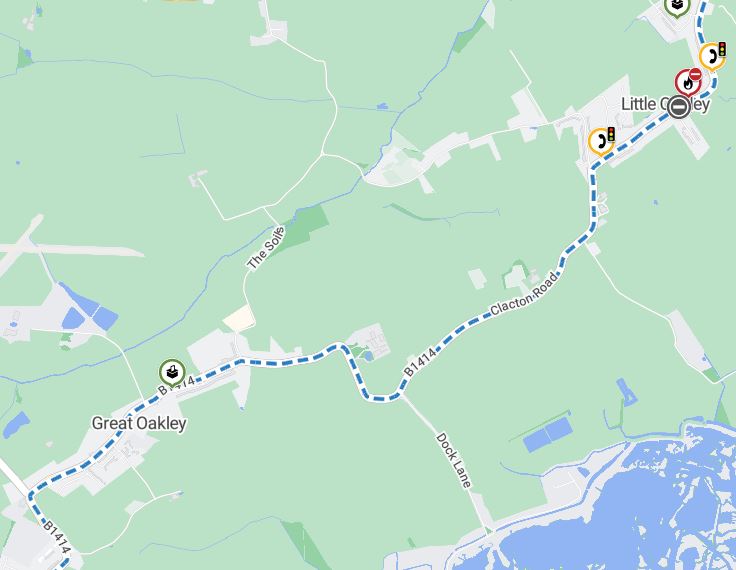Viewport: 736px width, 570px height.
Task: Click the pale cream field below The Soils
Action: pyautogui.click(x=239, y=318)
